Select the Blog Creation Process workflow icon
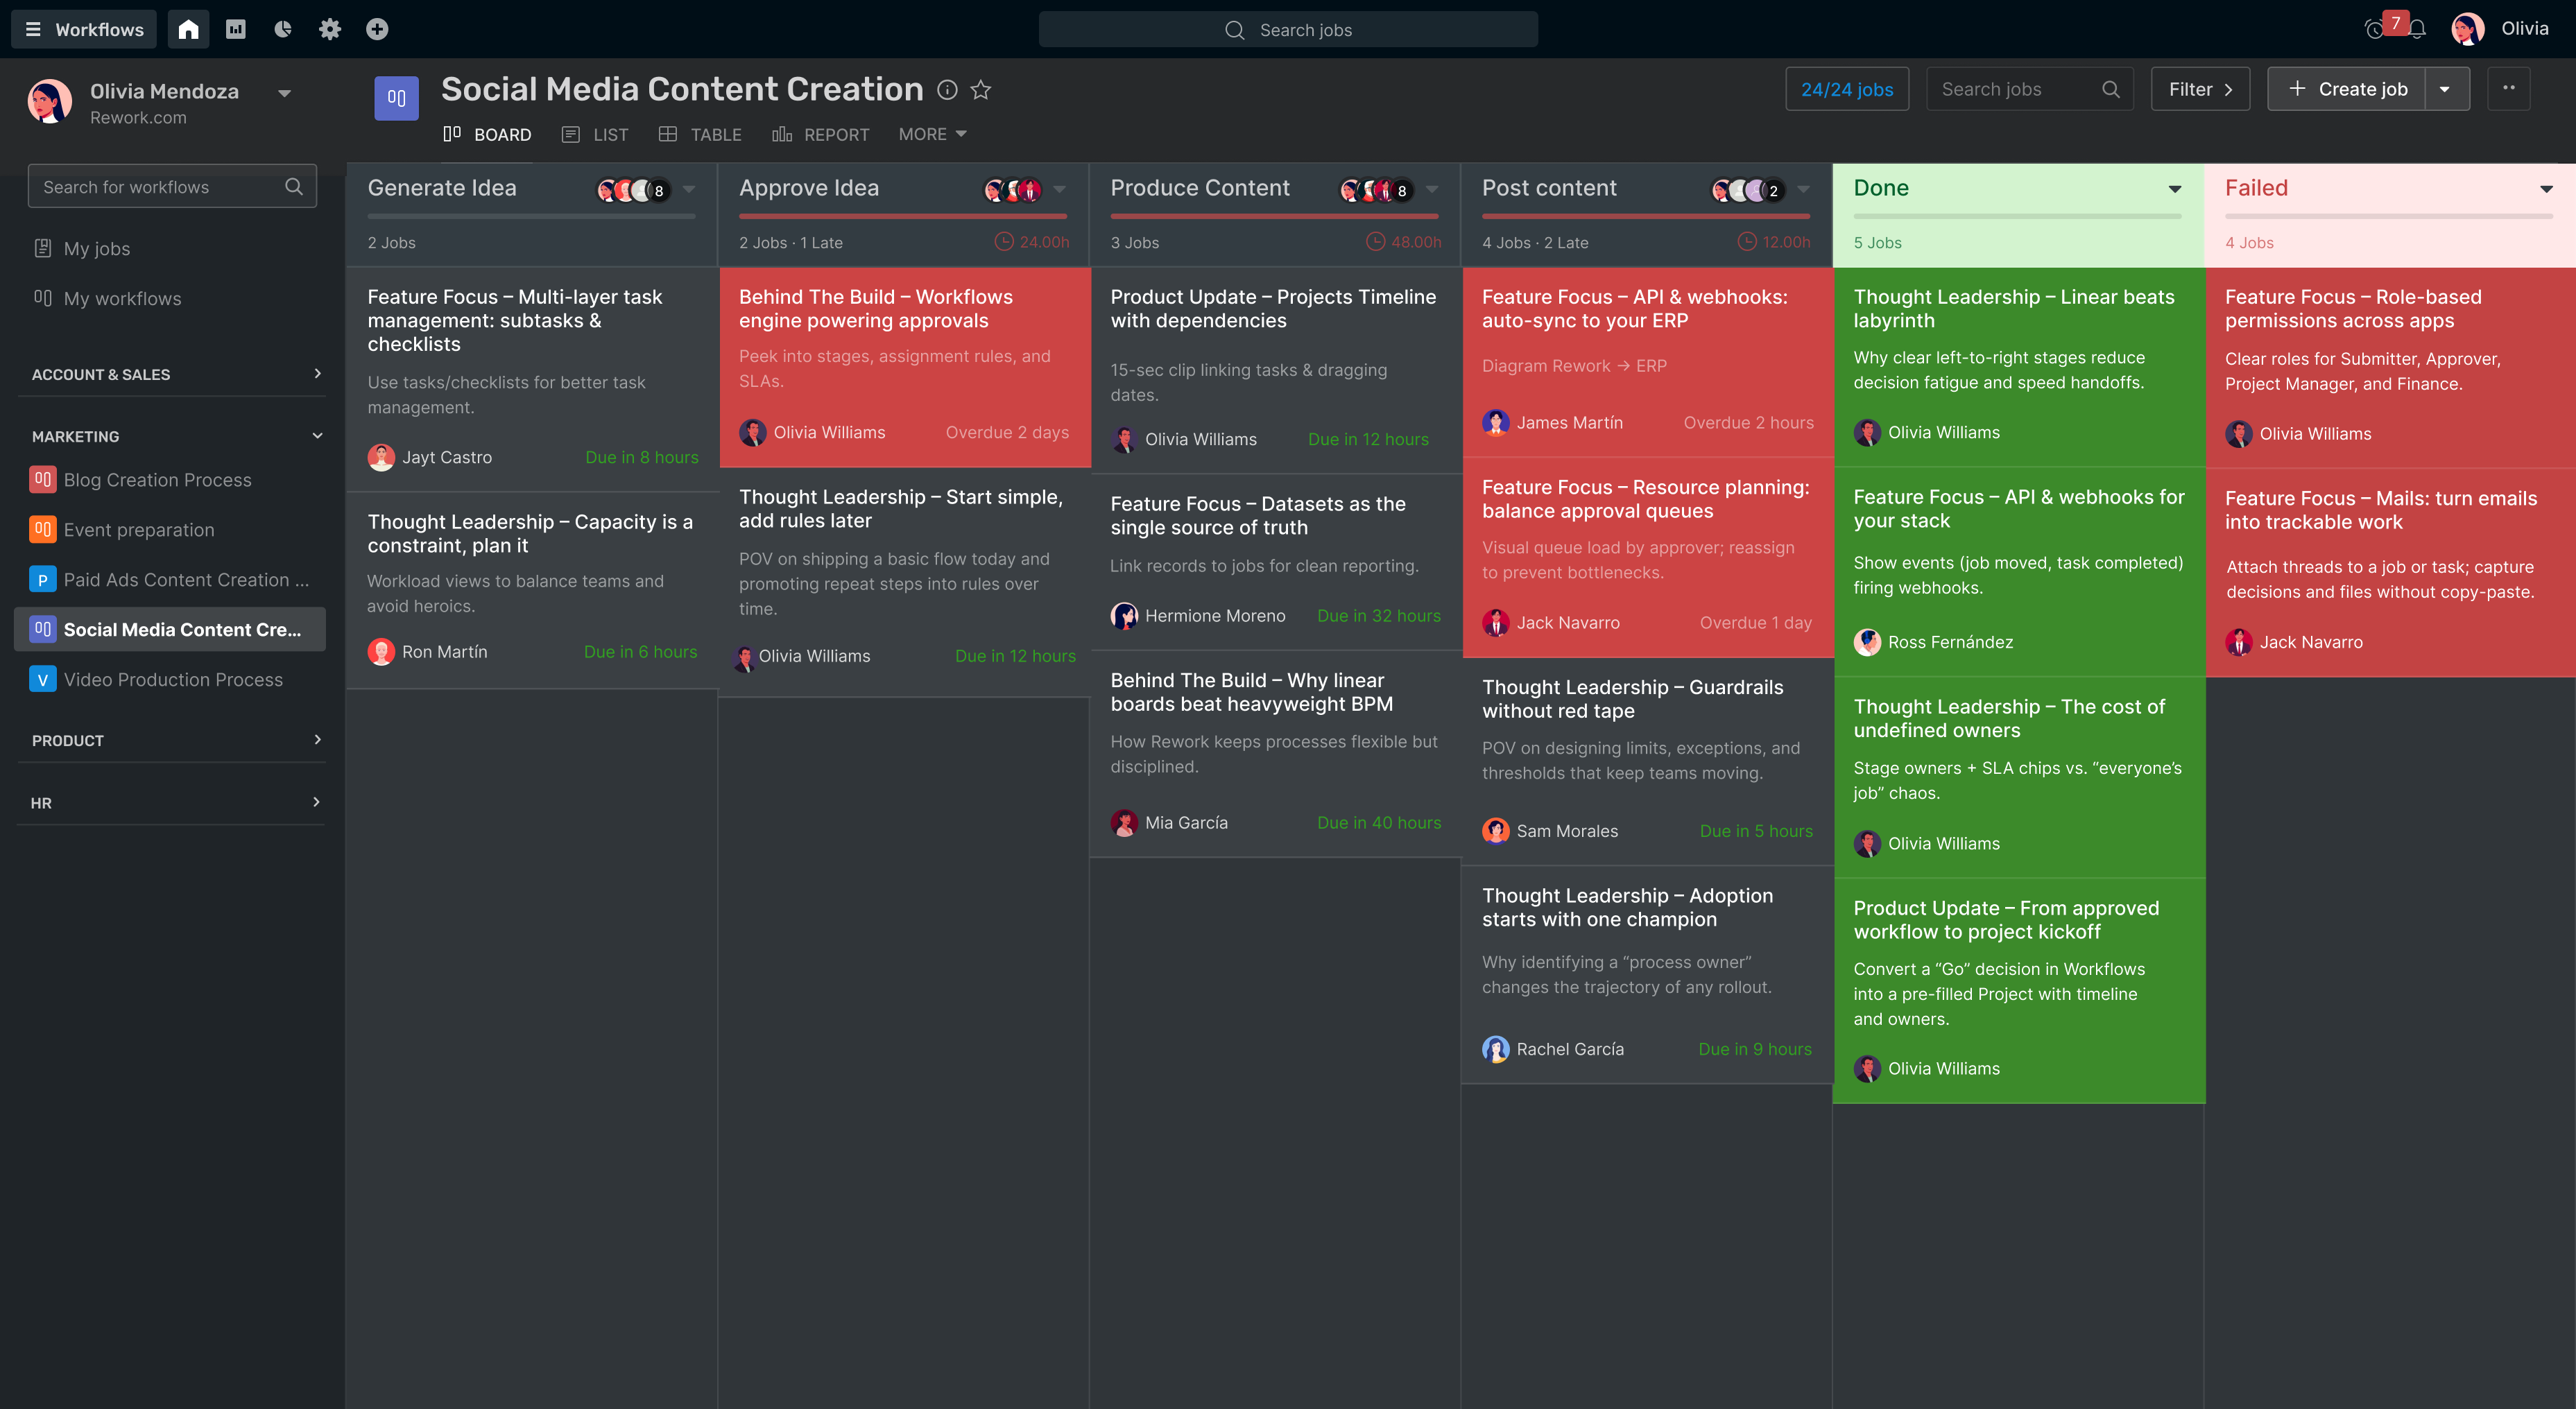The height and width of the screenshot is (1409, 2576). pos(42,479)
